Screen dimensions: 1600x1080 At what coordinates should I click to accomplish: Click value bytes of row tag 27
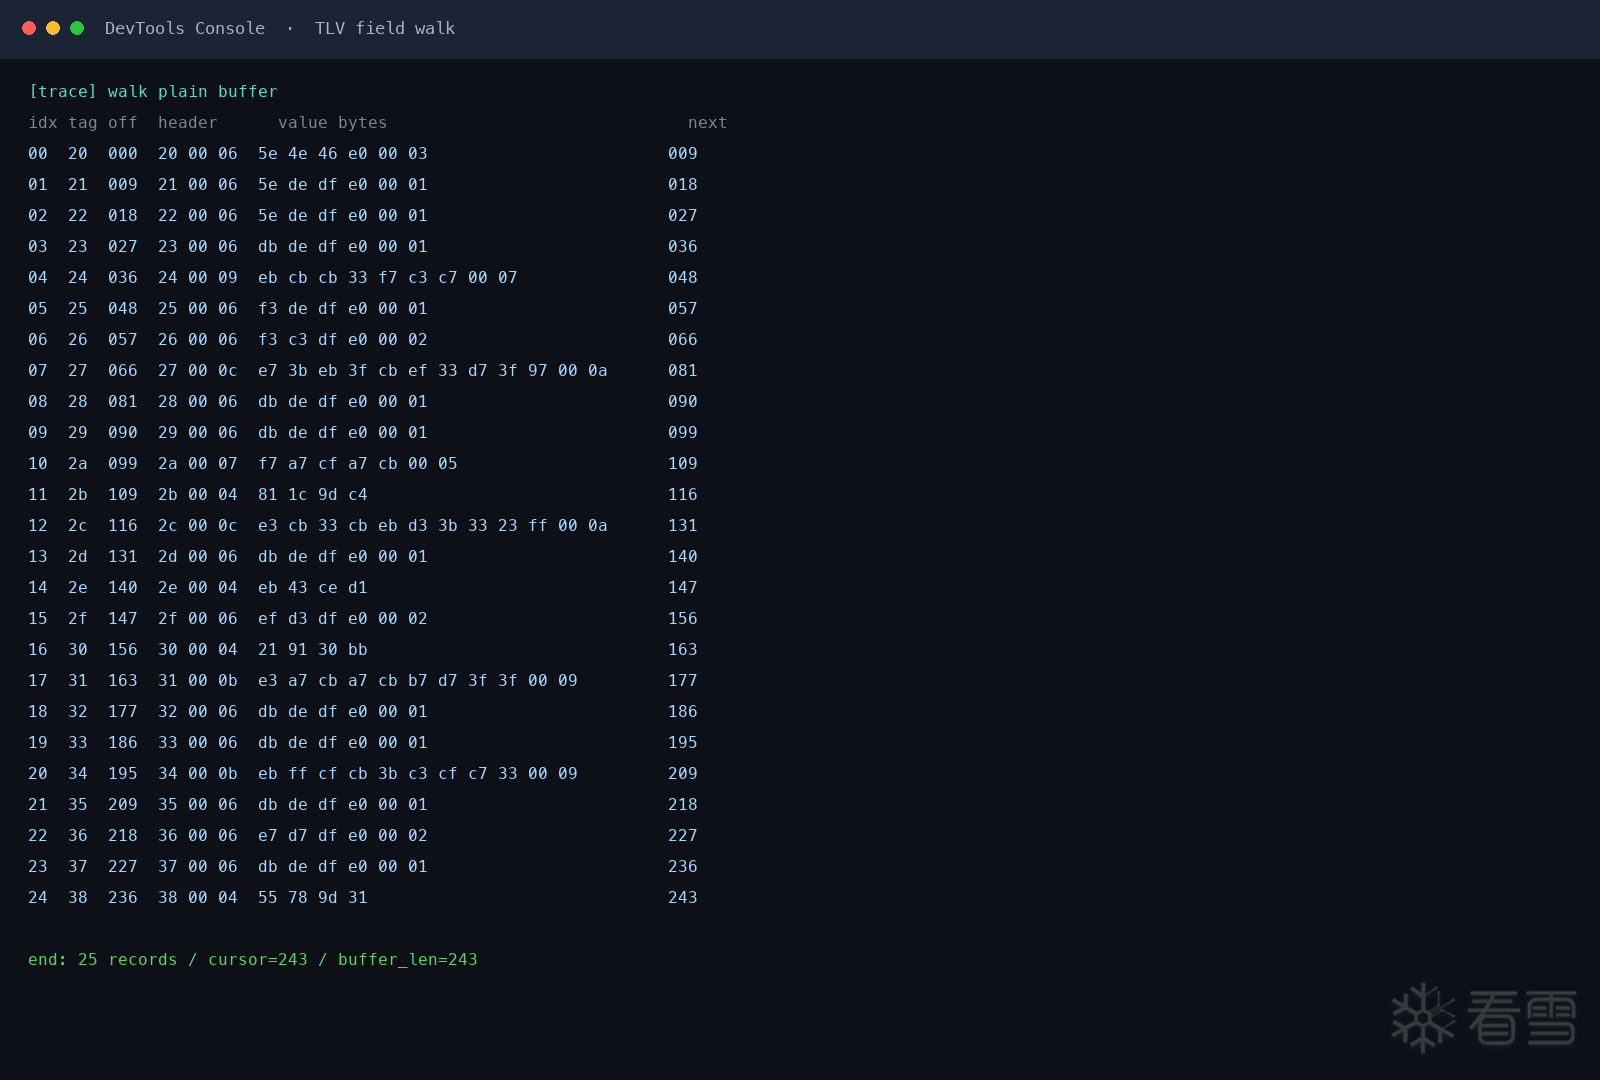point(432,370)
